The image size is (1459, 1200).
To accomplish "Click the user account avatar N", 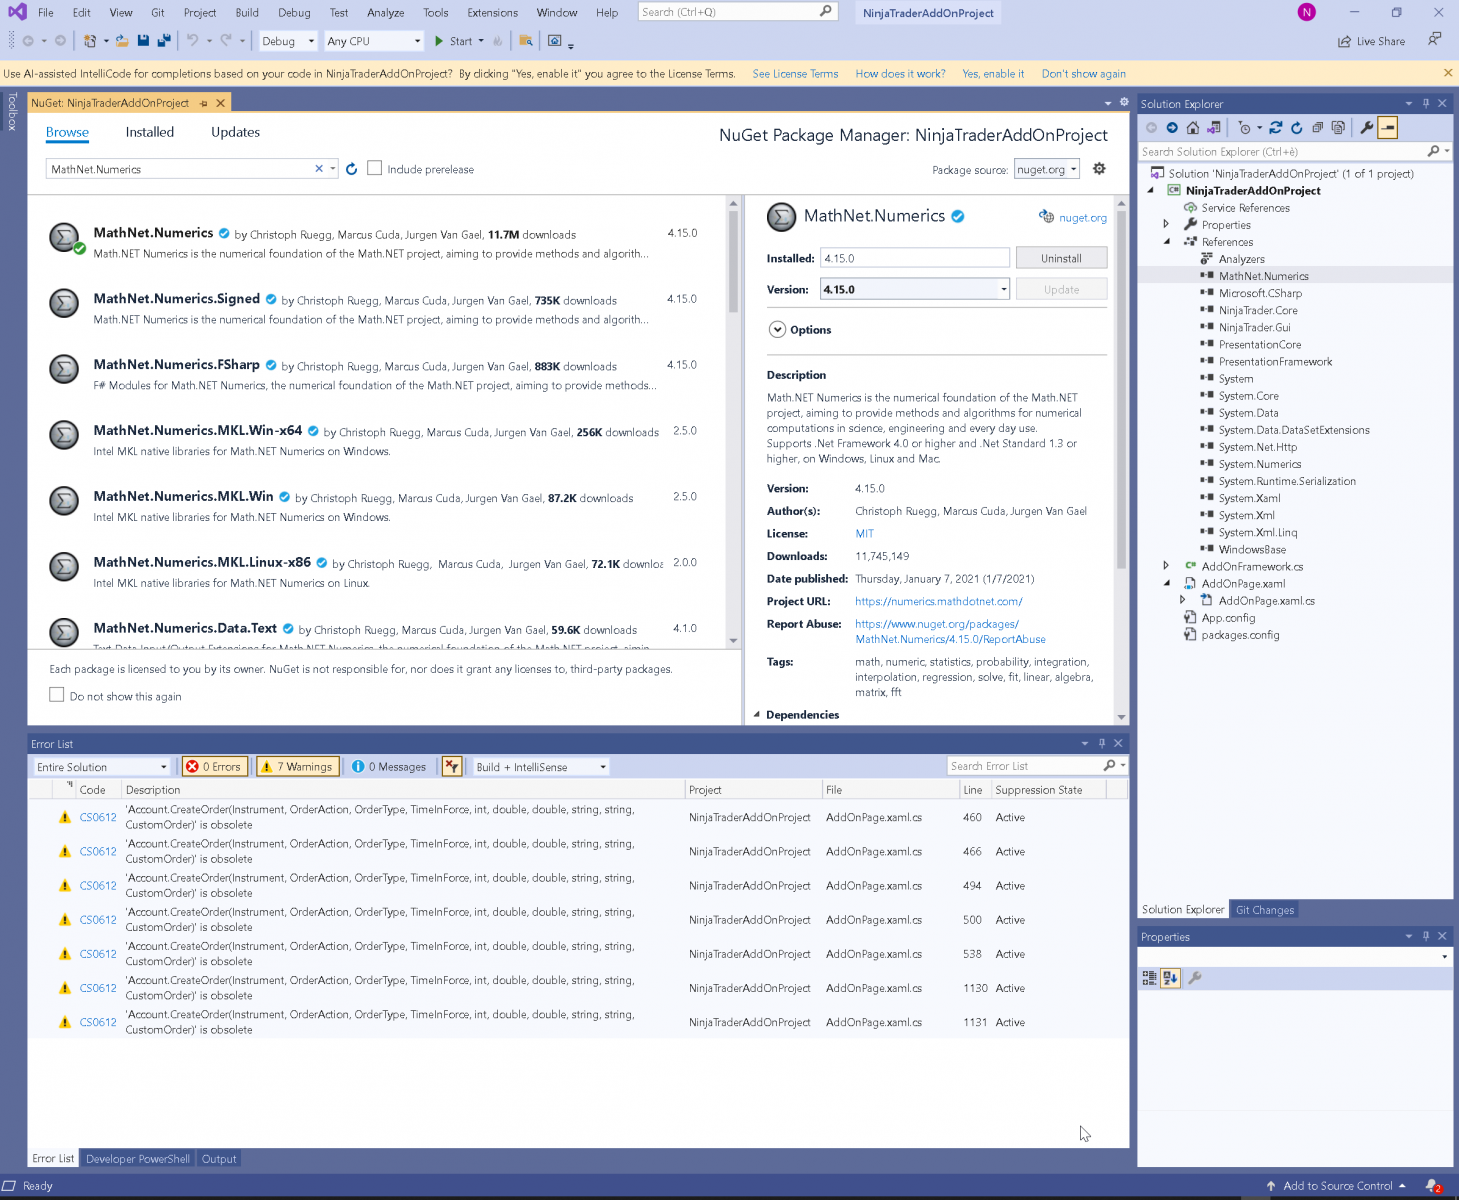I will 1307,12.
